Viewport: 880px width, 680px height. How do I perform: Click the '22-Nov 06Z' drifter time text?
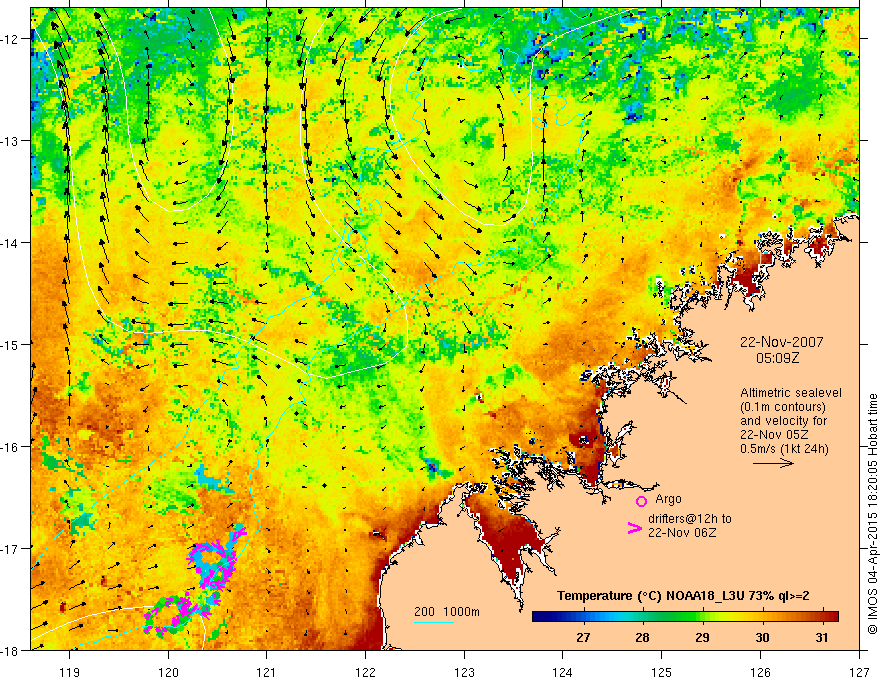pyautogui.click(x=682, y=533)
